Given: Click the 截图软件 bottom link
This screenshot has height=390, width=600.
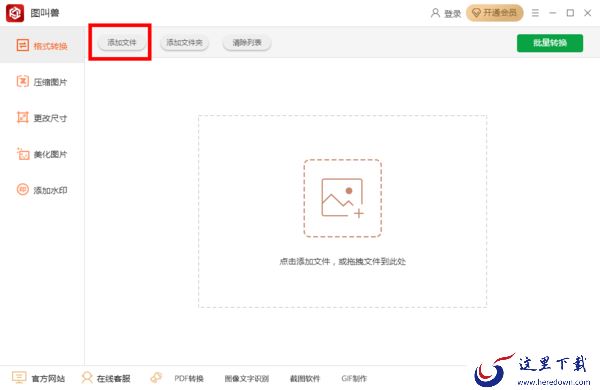Looking at the screenshot, I should 305,379.
